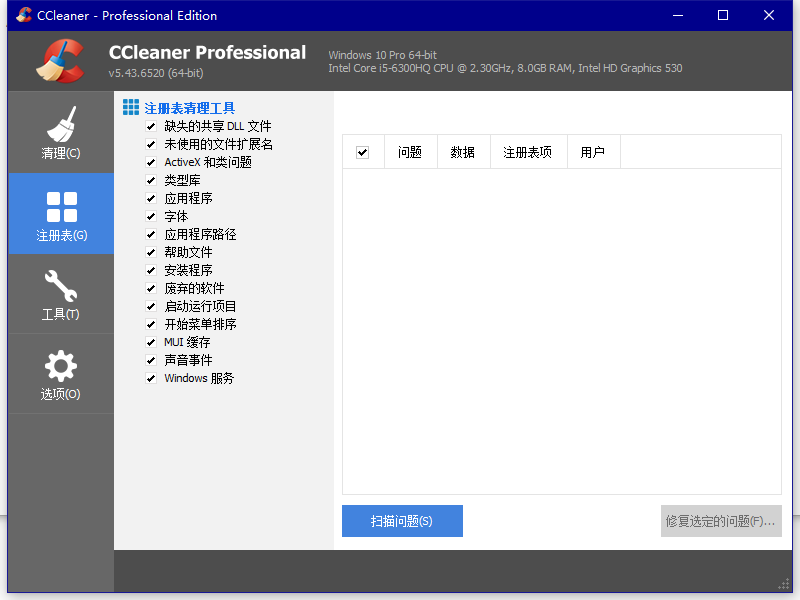The width and height of the screenshot is (800, 600).
Task: Click the 注册表项 column header
Action: point(529,152)
